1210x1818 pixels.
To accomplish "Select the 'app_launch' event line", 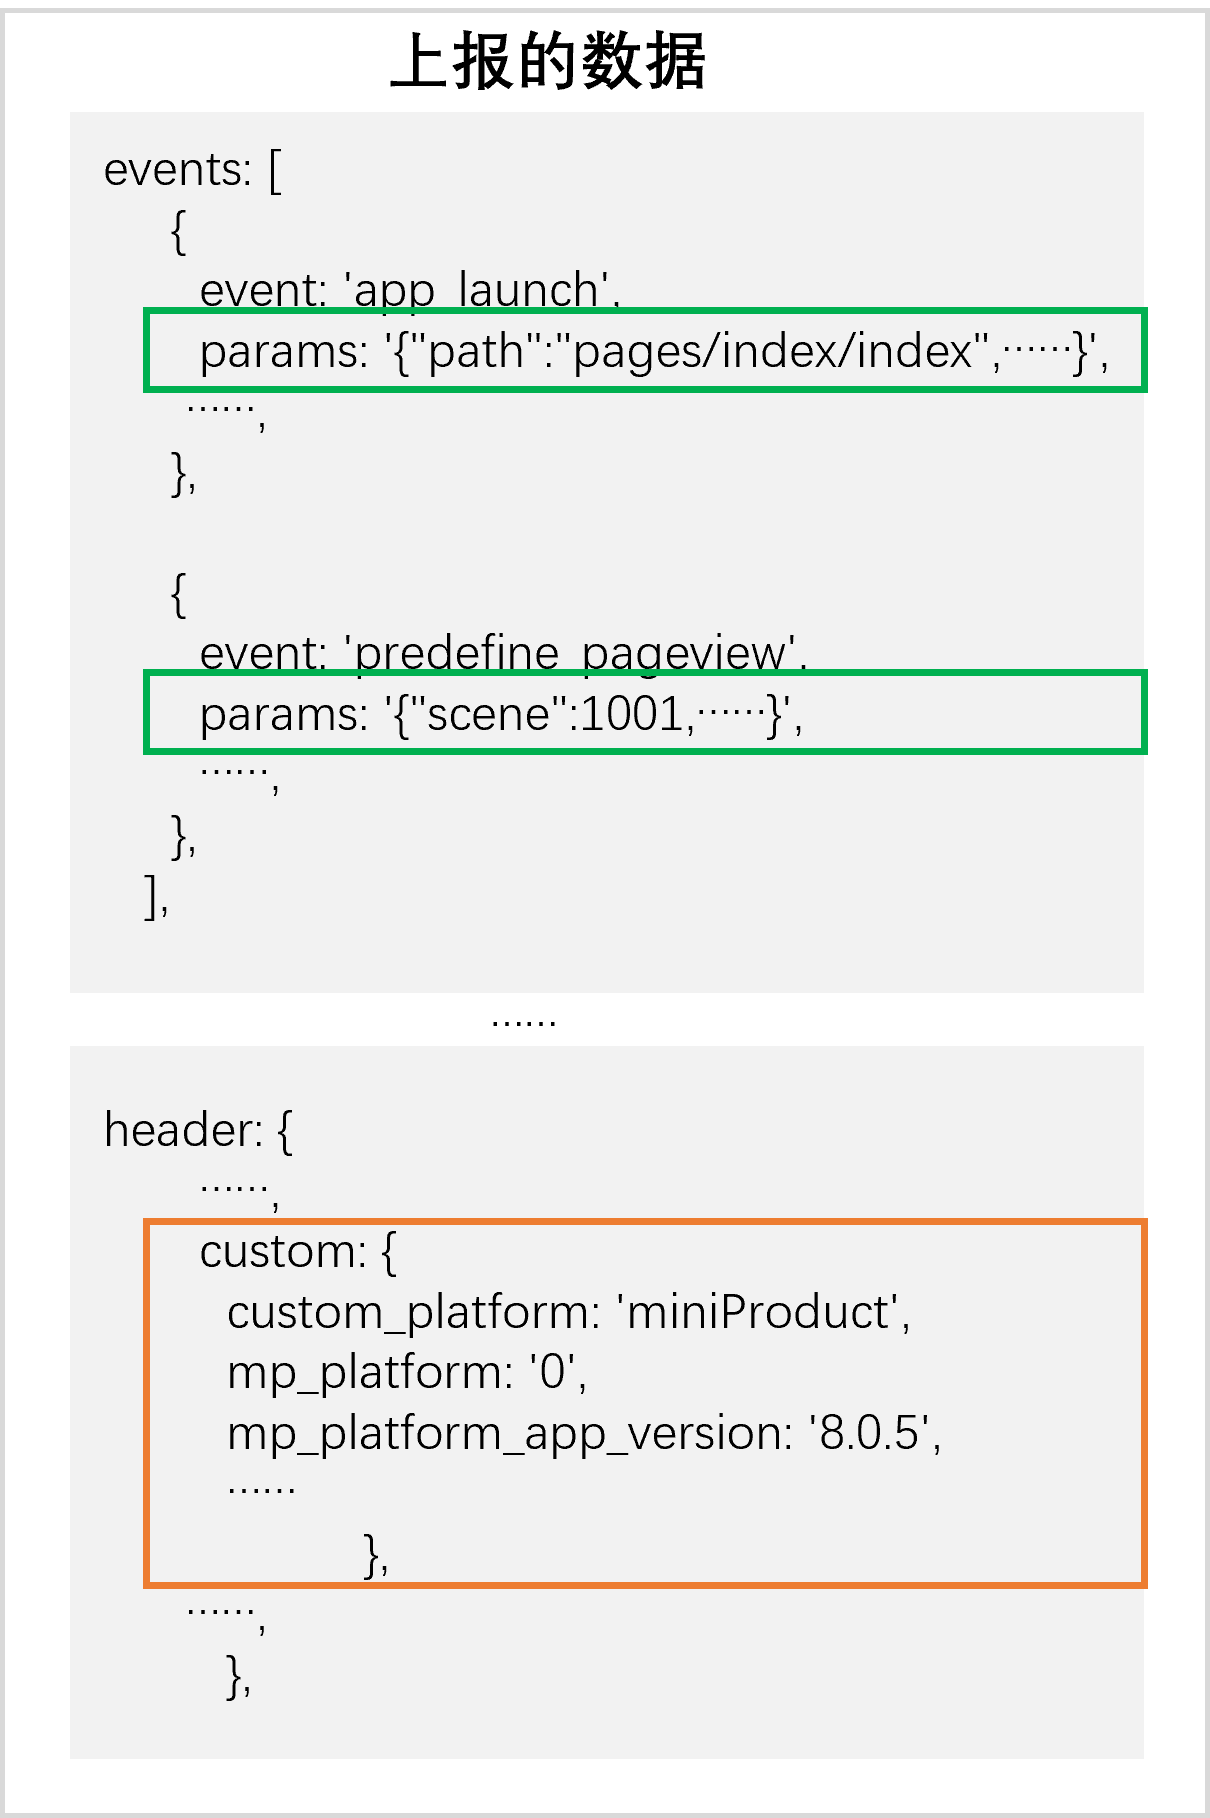I will coord(409,290).
